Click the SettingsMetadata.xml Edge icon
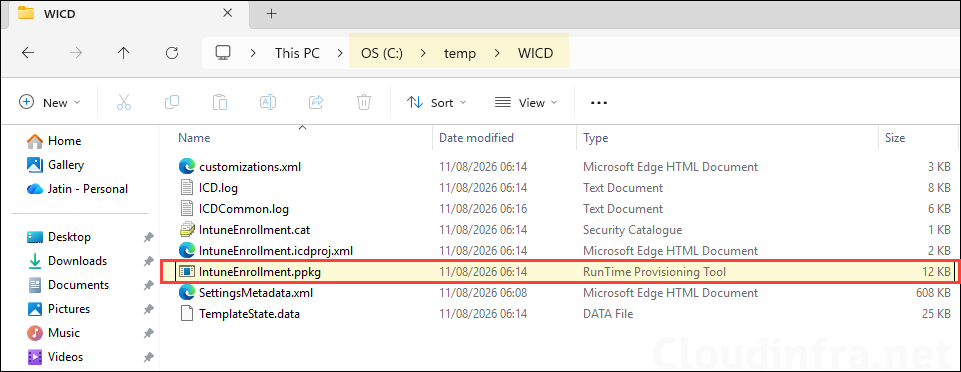The width and height of the screenshot is (961, 372). tap(186, 293)
